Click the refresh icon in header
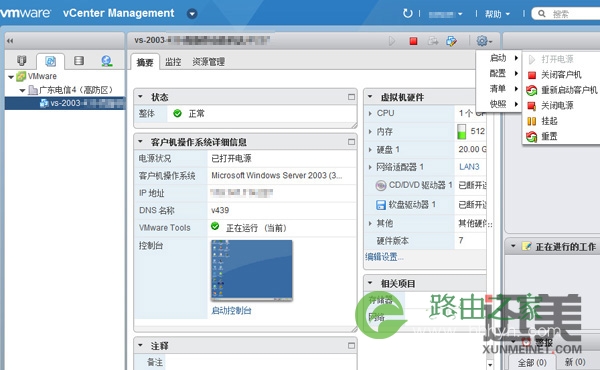 coord(408,14)
